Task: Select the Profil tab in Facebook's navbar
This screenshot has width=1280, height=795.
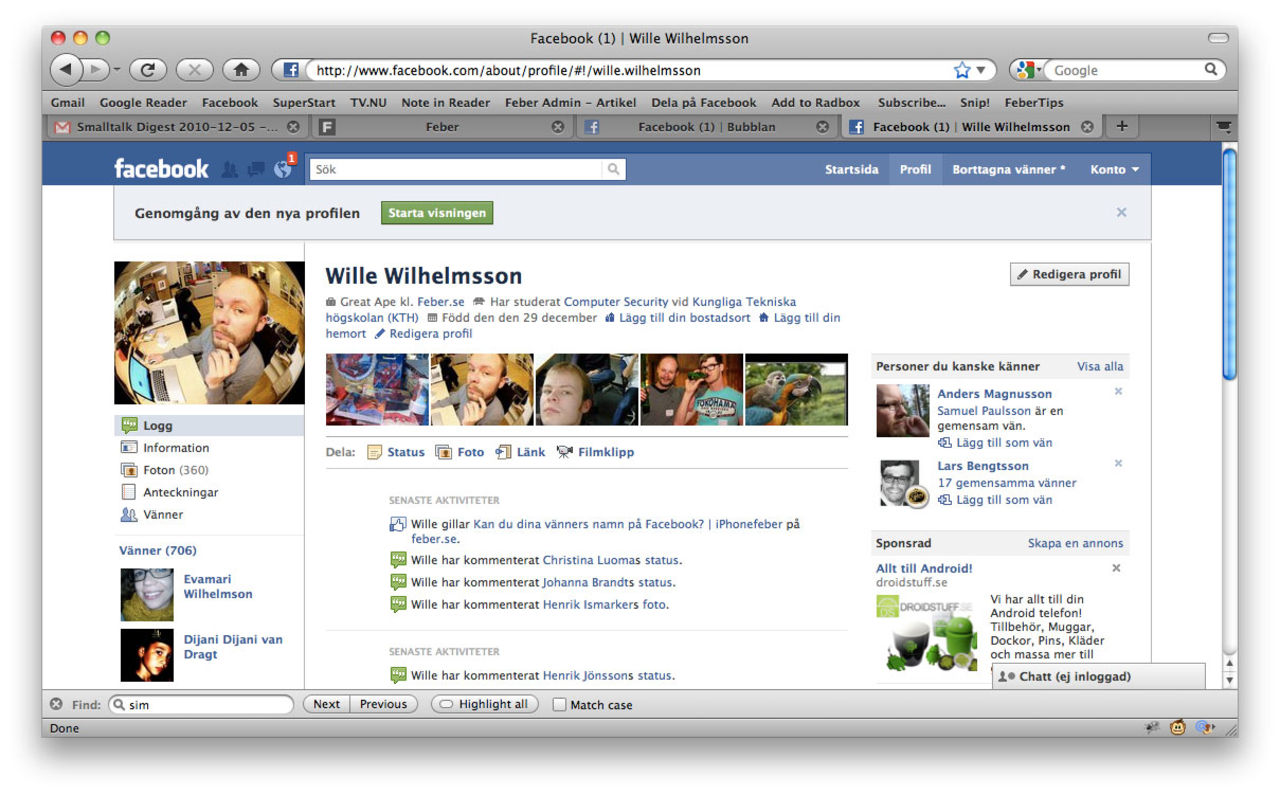Action: coord(915,169)
